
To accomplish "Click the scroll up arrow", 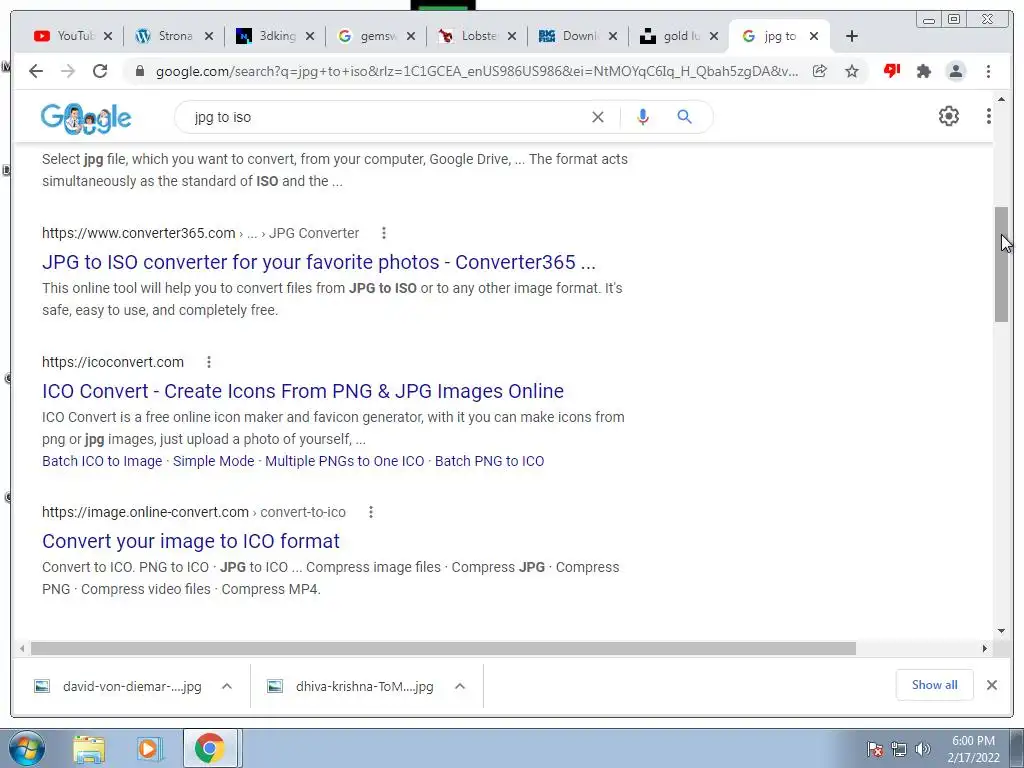I will click(x=1001, y=99).
